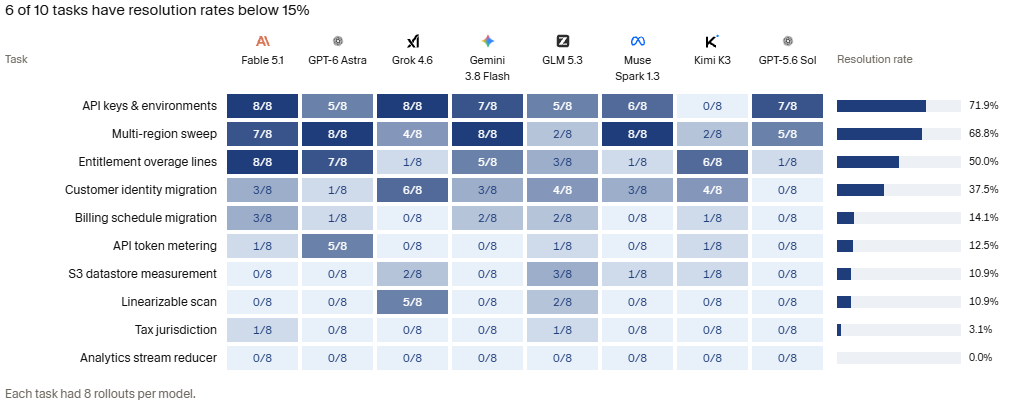Click GPT-6 Astra cell for API token metering

coord(338,246)
